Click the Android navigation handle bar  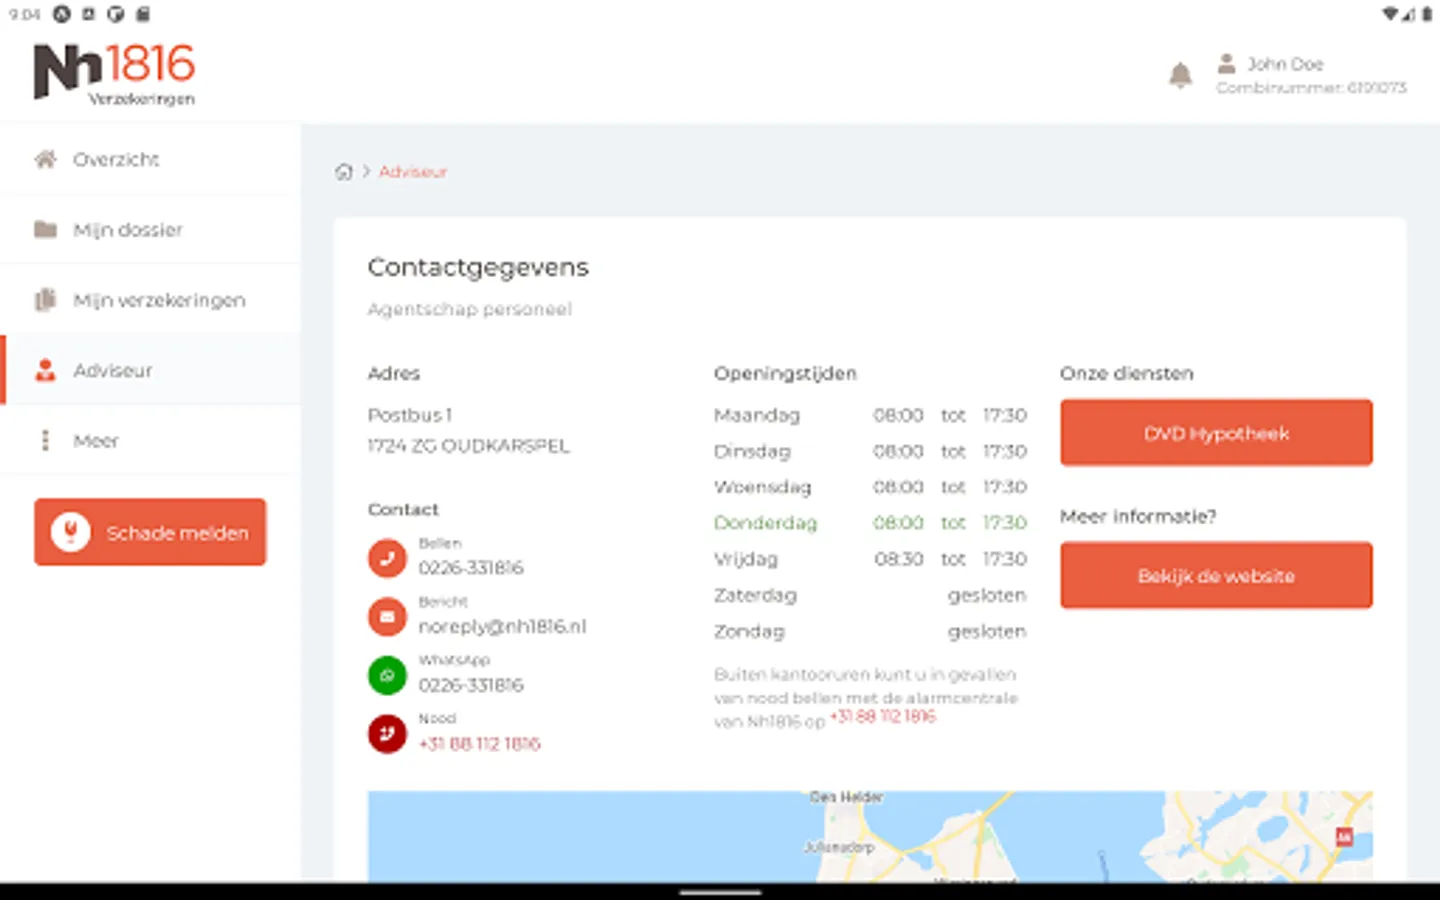tap(720, 892)
